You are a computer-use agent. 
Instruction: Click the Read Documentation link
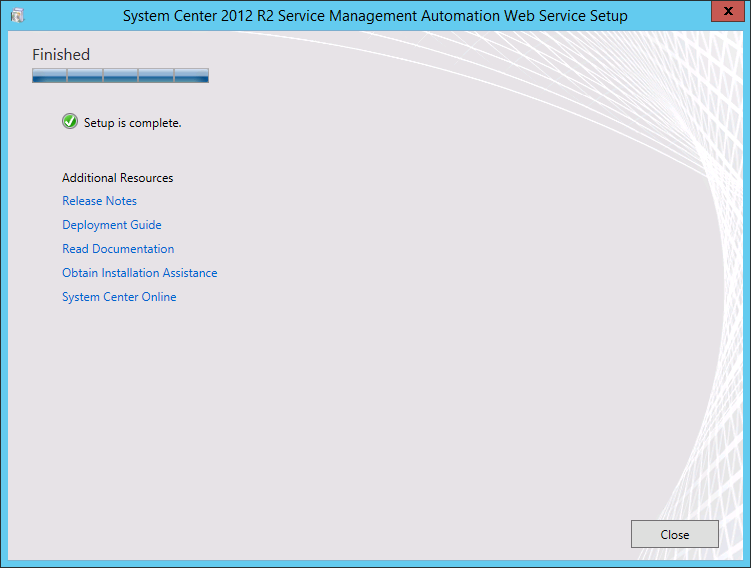pos(118,249)
